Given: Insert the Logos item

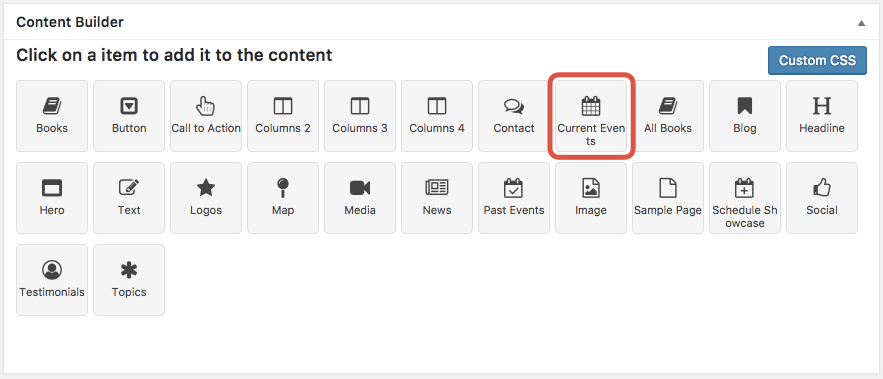Looking at the screenshot, I should pyautogui.click(x=206, y=198).
